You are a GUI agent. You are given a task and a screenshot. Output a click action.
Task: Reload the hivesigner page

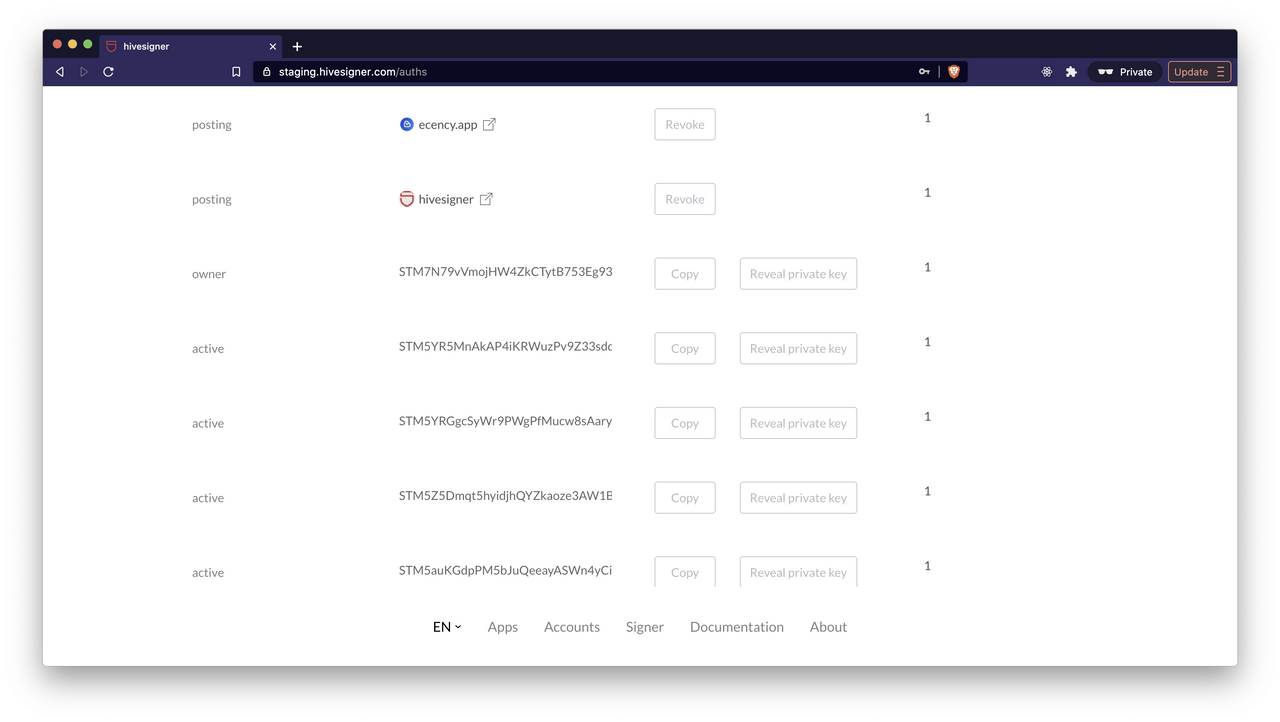pos(108,72)
